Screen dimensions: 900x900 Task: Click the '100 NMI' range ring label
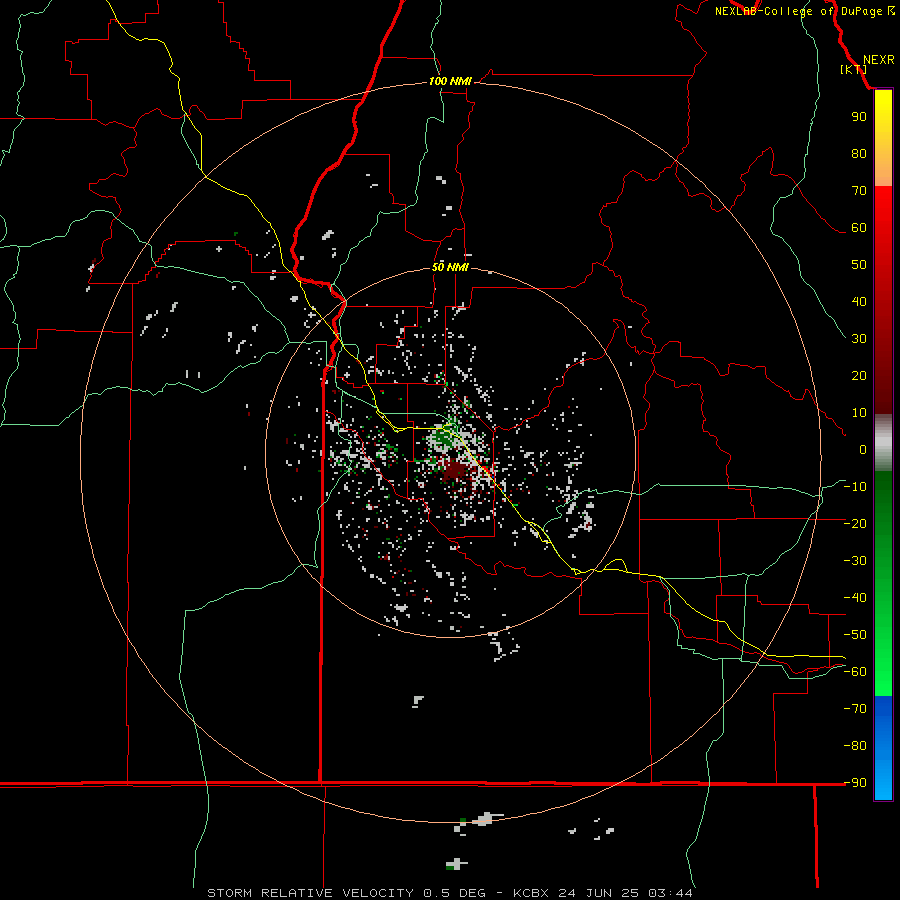point(450,82)
